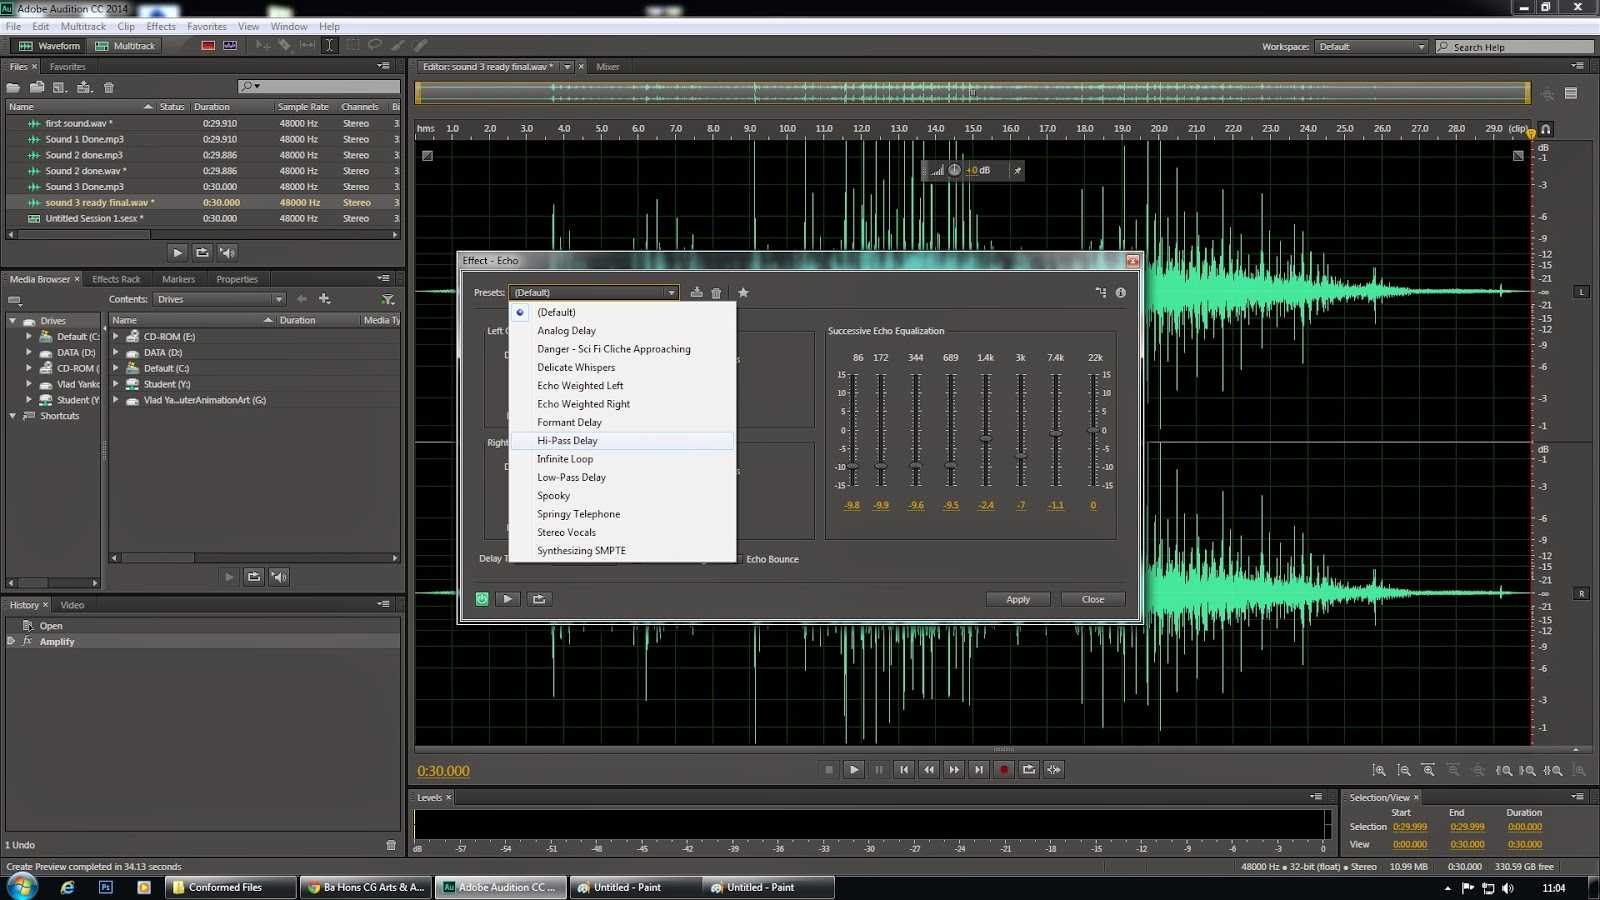Toggle Echo channel map icon
The width and height of the screenshot is (1600, 900).
point(1101,293)
